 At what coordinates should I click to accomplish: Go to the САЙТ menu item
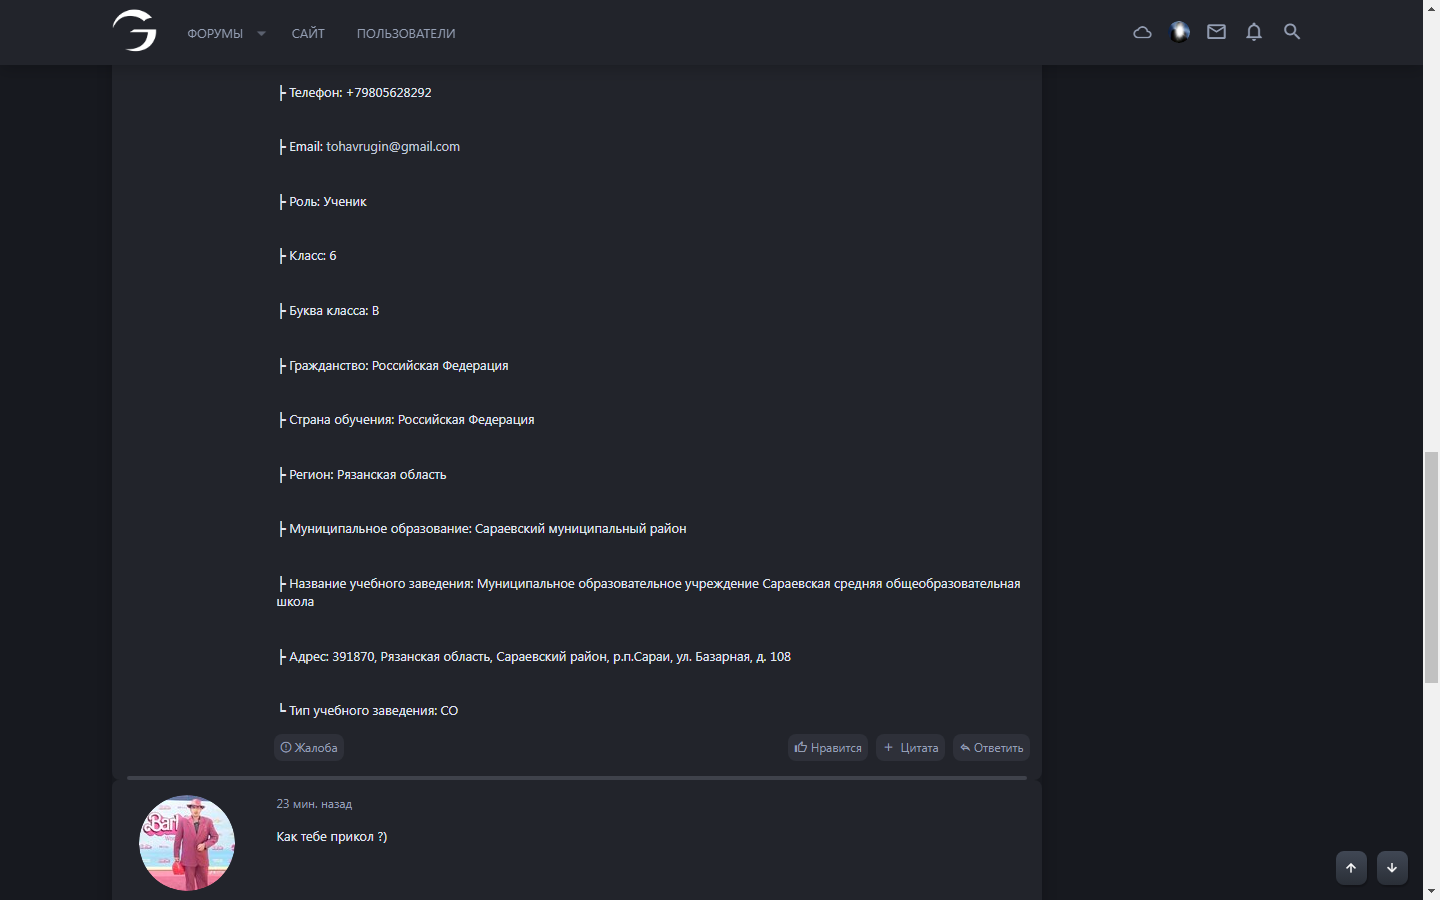pos(308,34)
